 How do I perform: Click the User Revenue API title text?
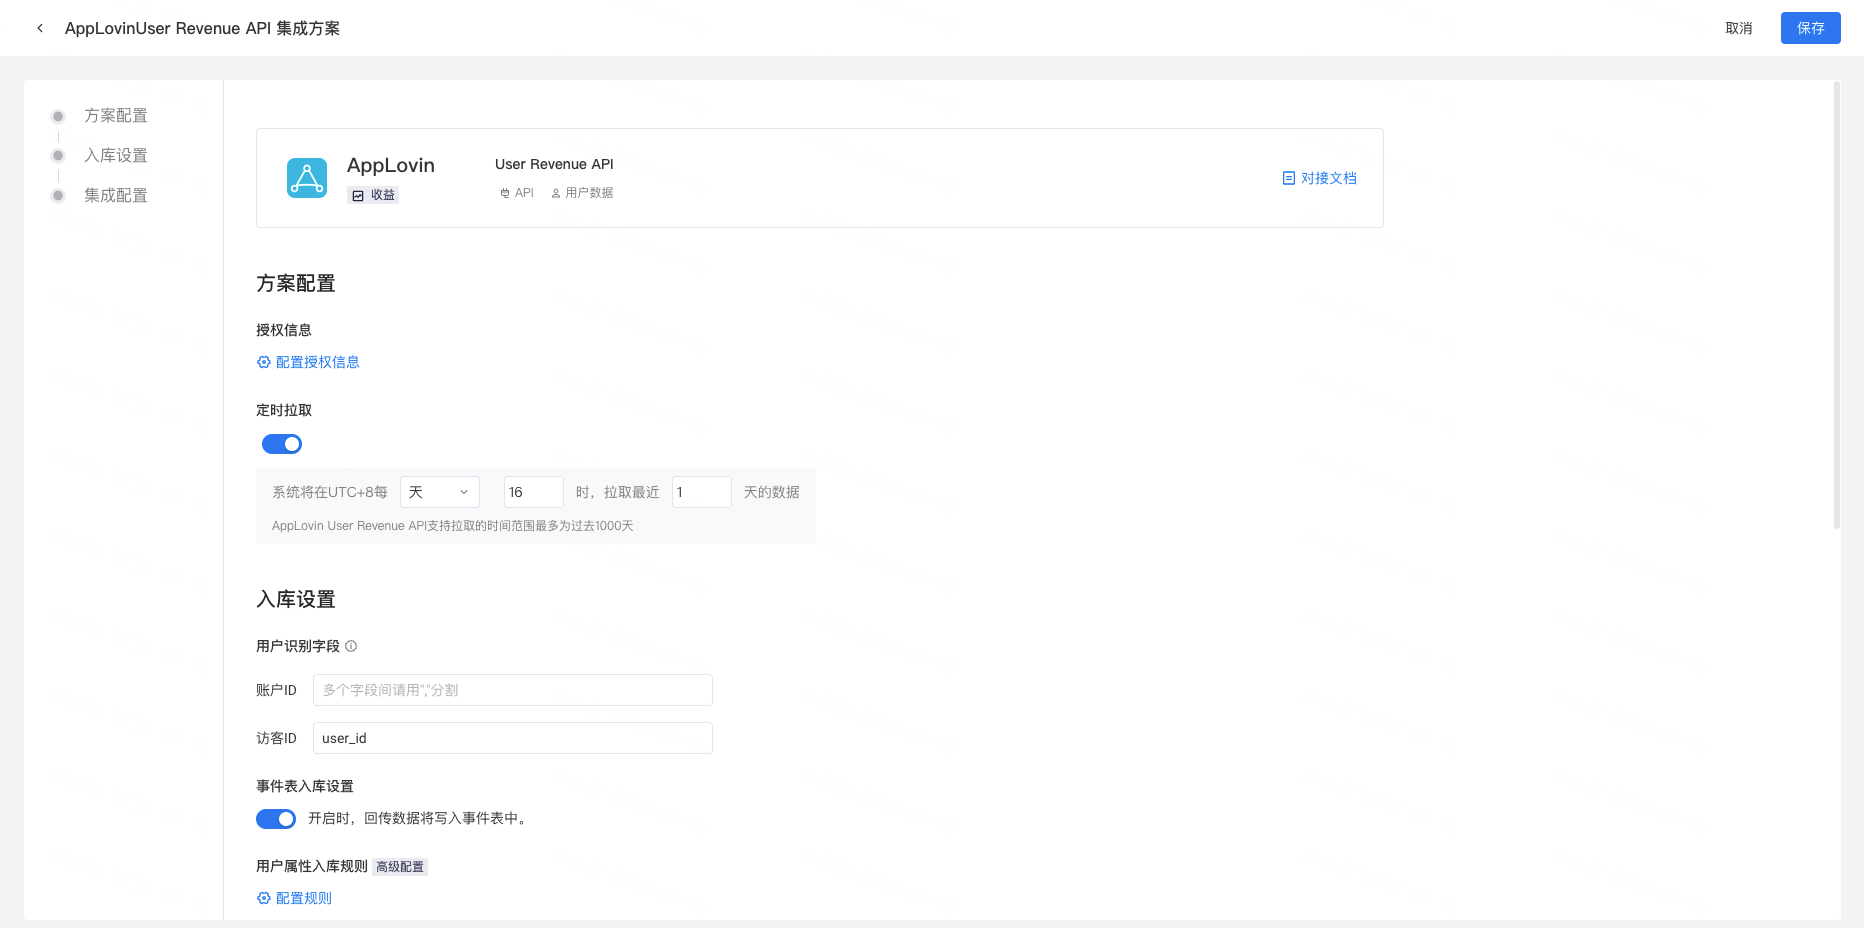pos(554,164)
